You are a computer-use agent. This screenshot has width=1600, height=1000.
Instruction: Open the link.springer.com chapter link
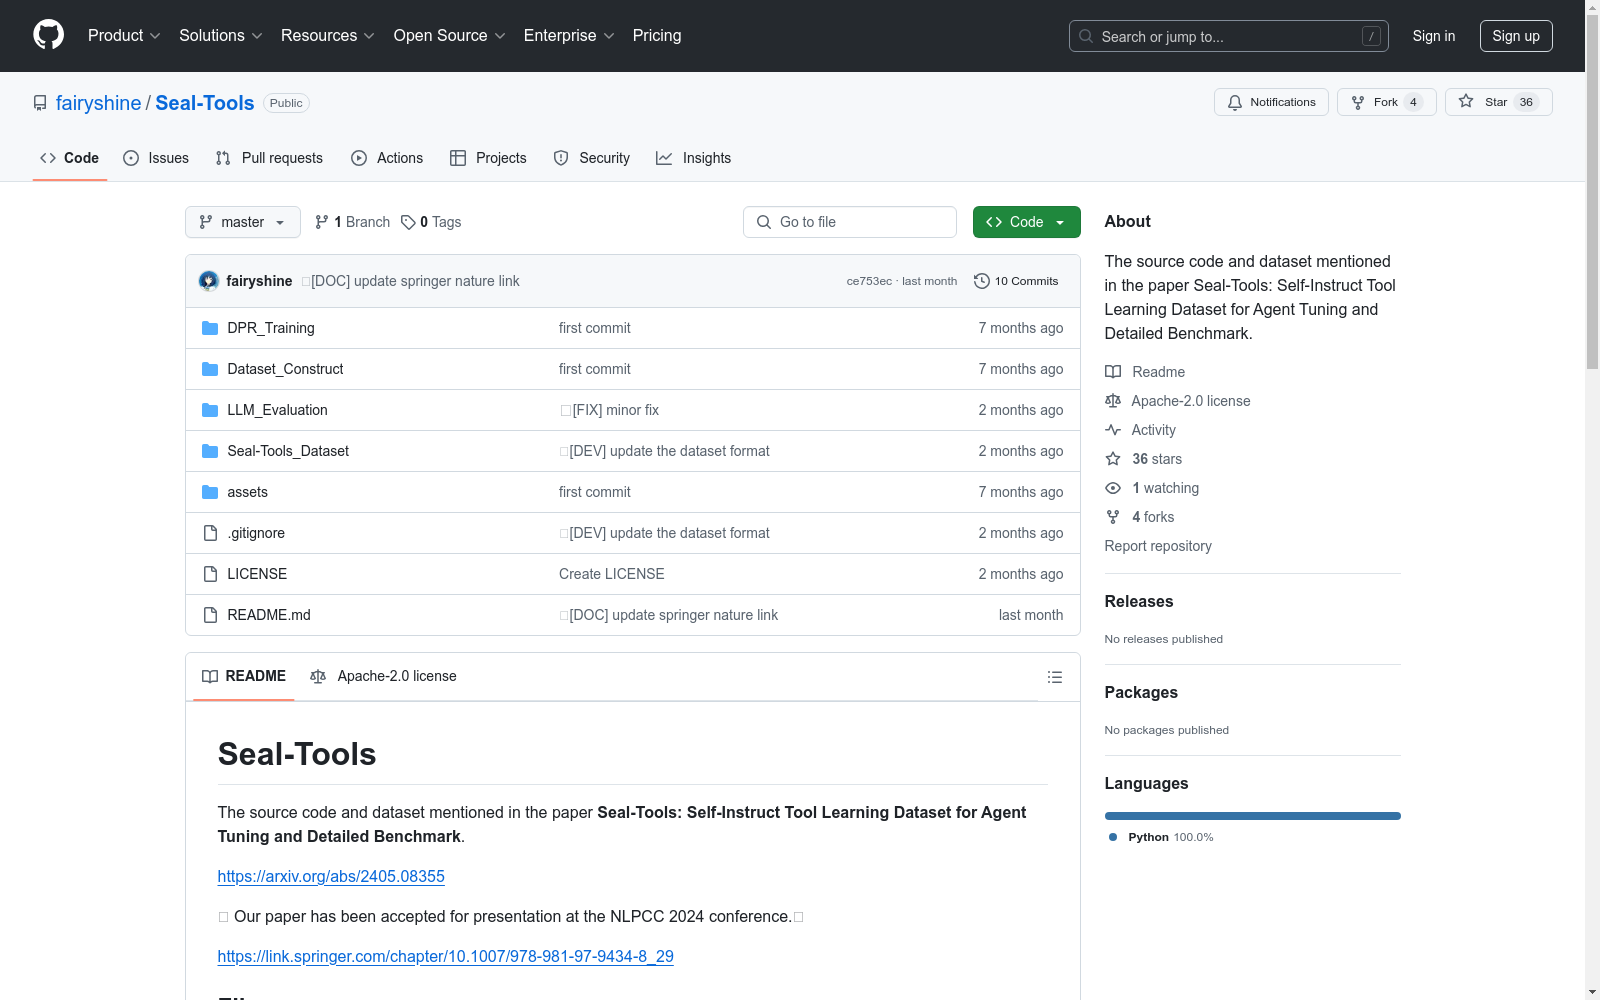446,956
